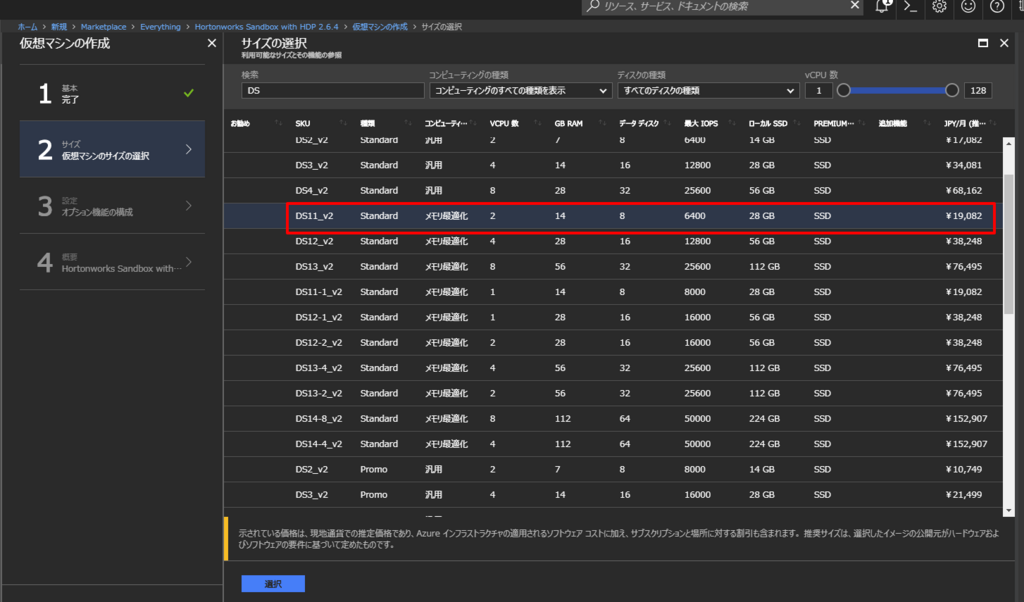Sort by the GB RAM column
Screen dimensions: 1024x602
(x=568, y=123)
